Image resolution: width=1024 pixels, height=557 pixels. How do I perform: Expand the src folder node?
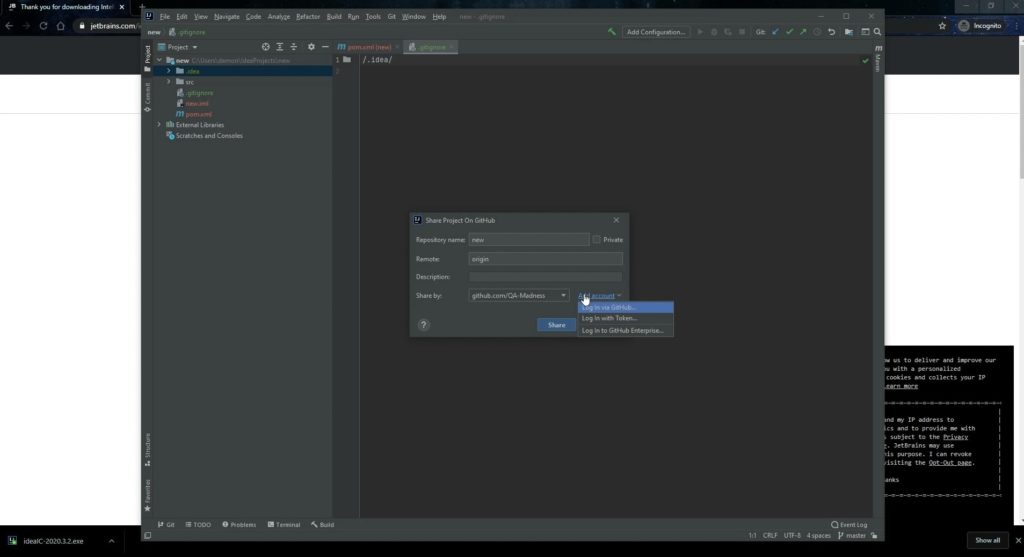[x=169, y=82]
